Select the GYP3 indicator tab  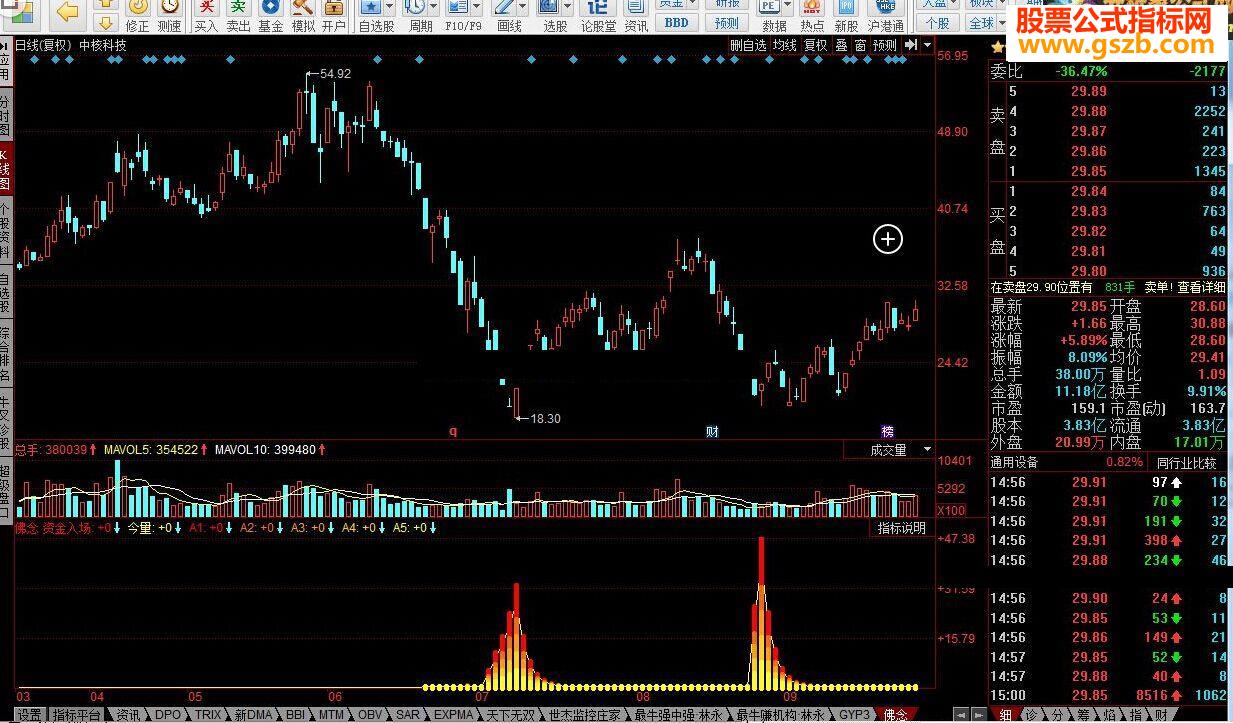[855, 715]
